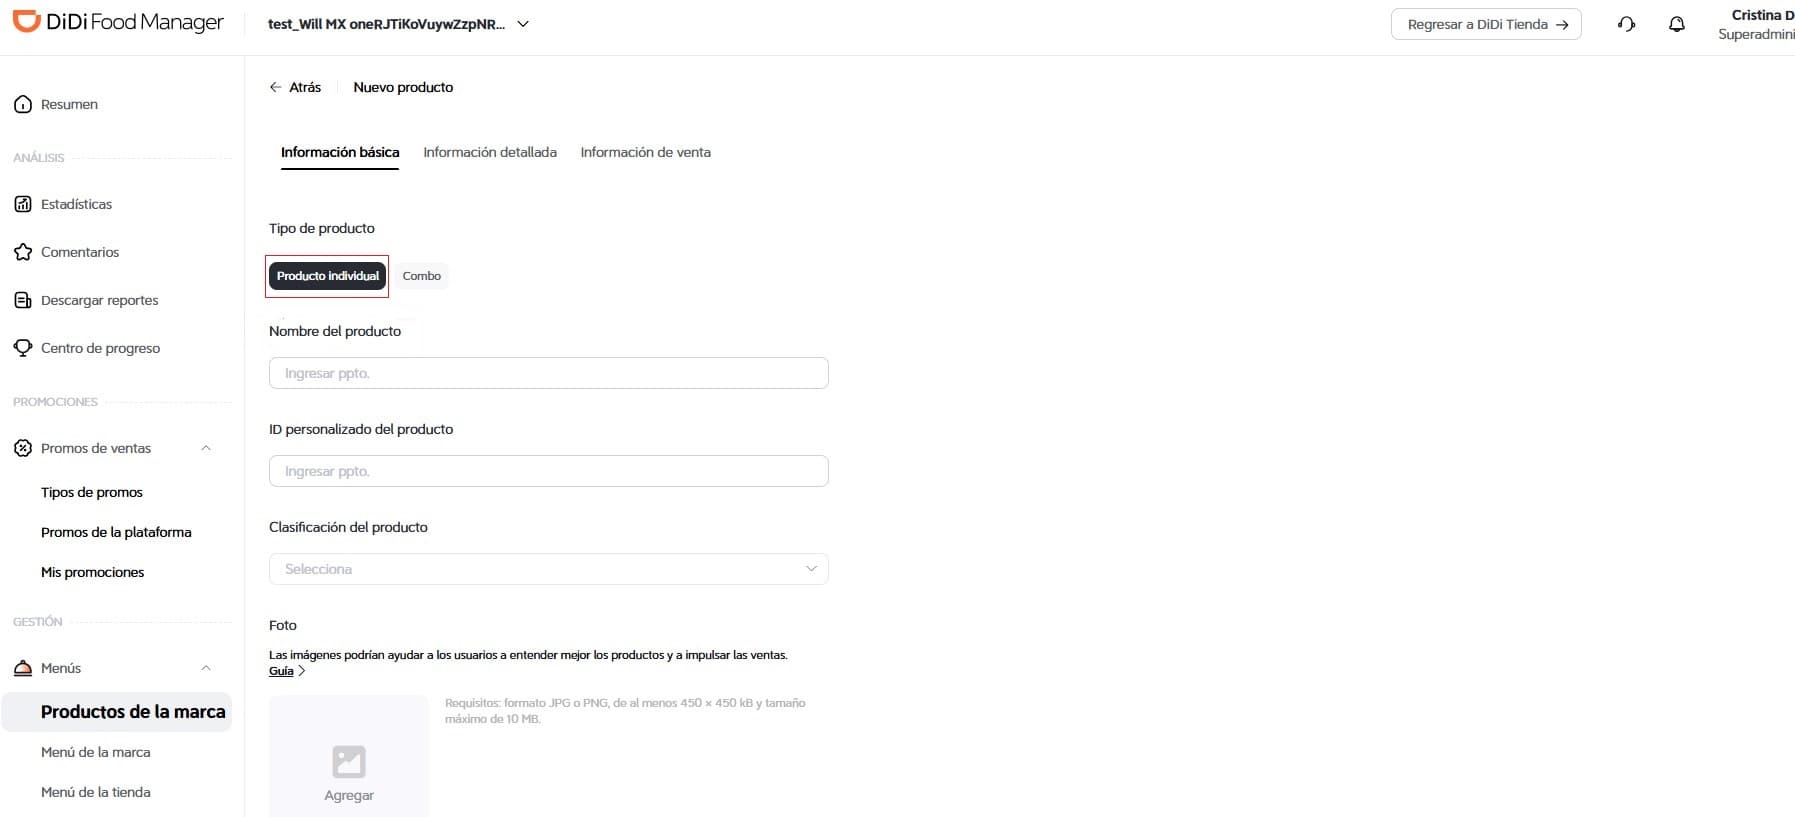The height and width of the screenshot is (817, 1795).
Task: Open Descargar reportes in the sidebar
Action: (x=100, y=300)
